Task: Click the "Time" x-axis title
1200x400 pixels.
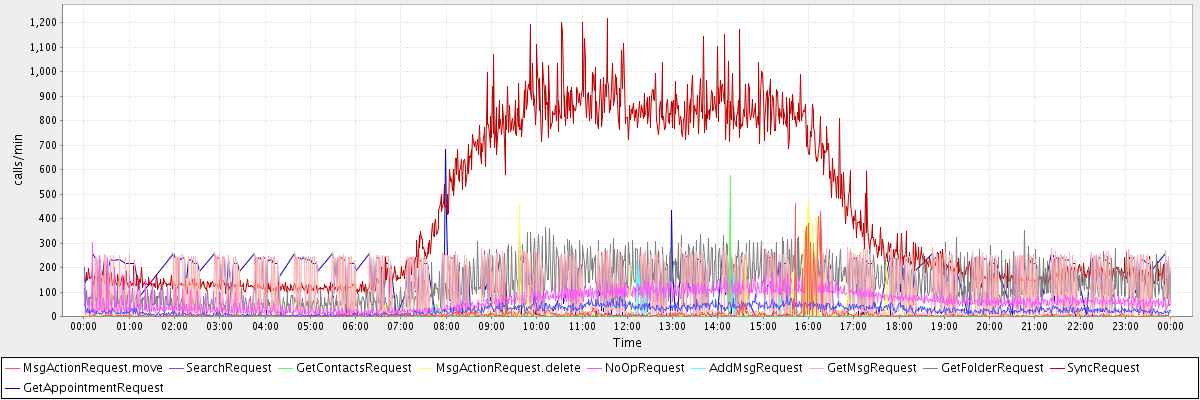Action: click(x=627, y=342)
